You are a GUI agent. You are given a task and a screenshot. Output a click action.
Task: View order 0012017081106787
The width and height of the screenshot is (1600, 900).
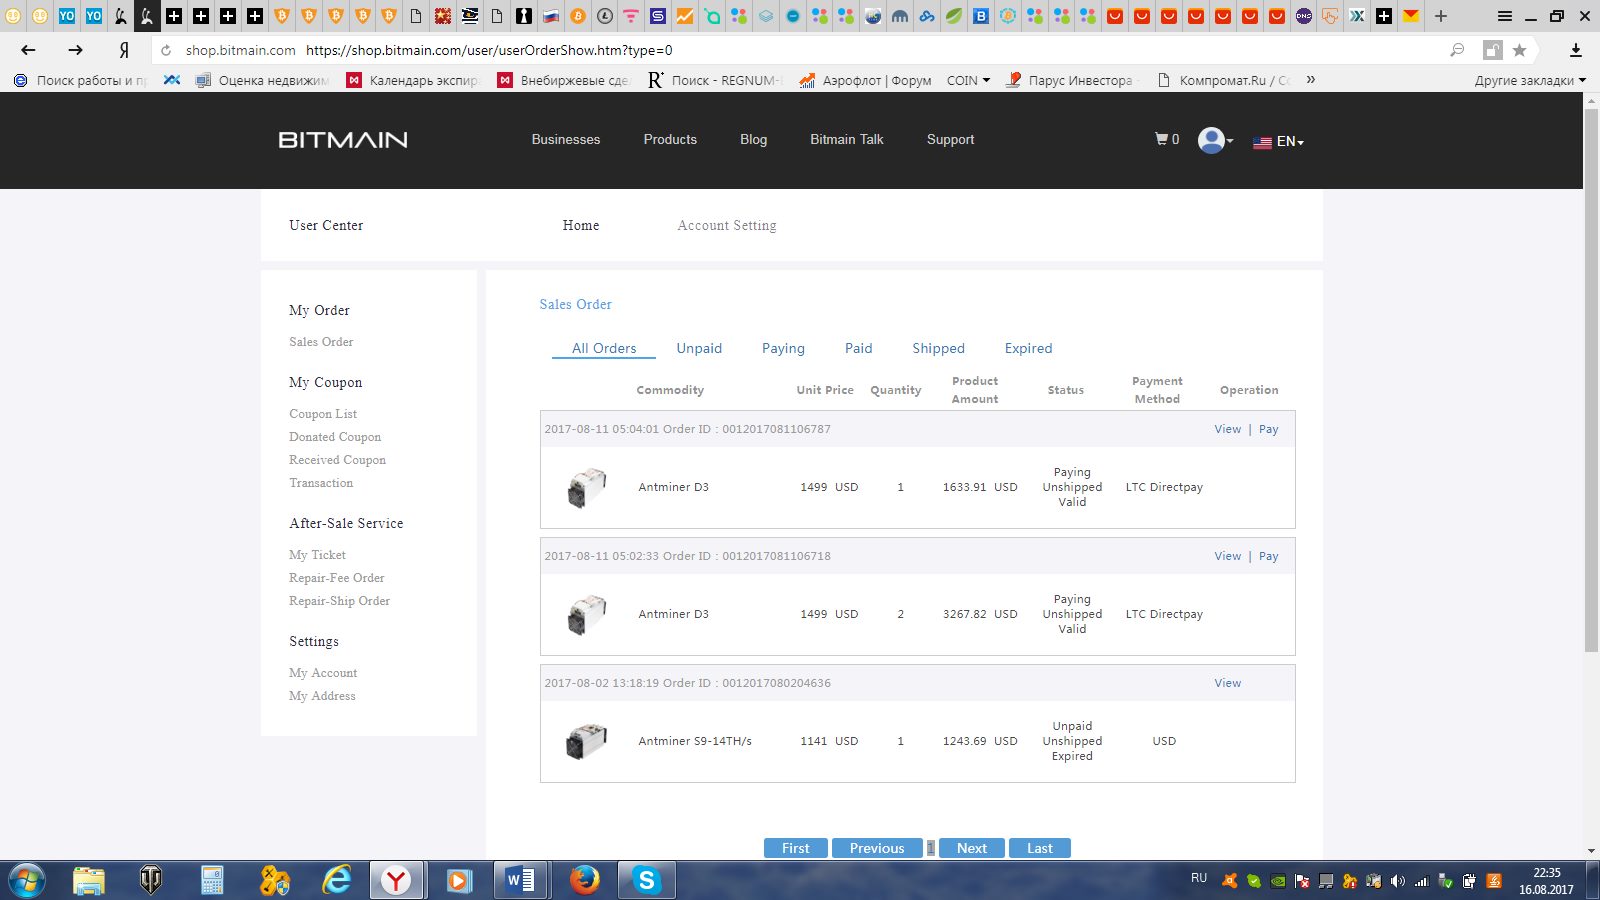(x=1228, y=429)
